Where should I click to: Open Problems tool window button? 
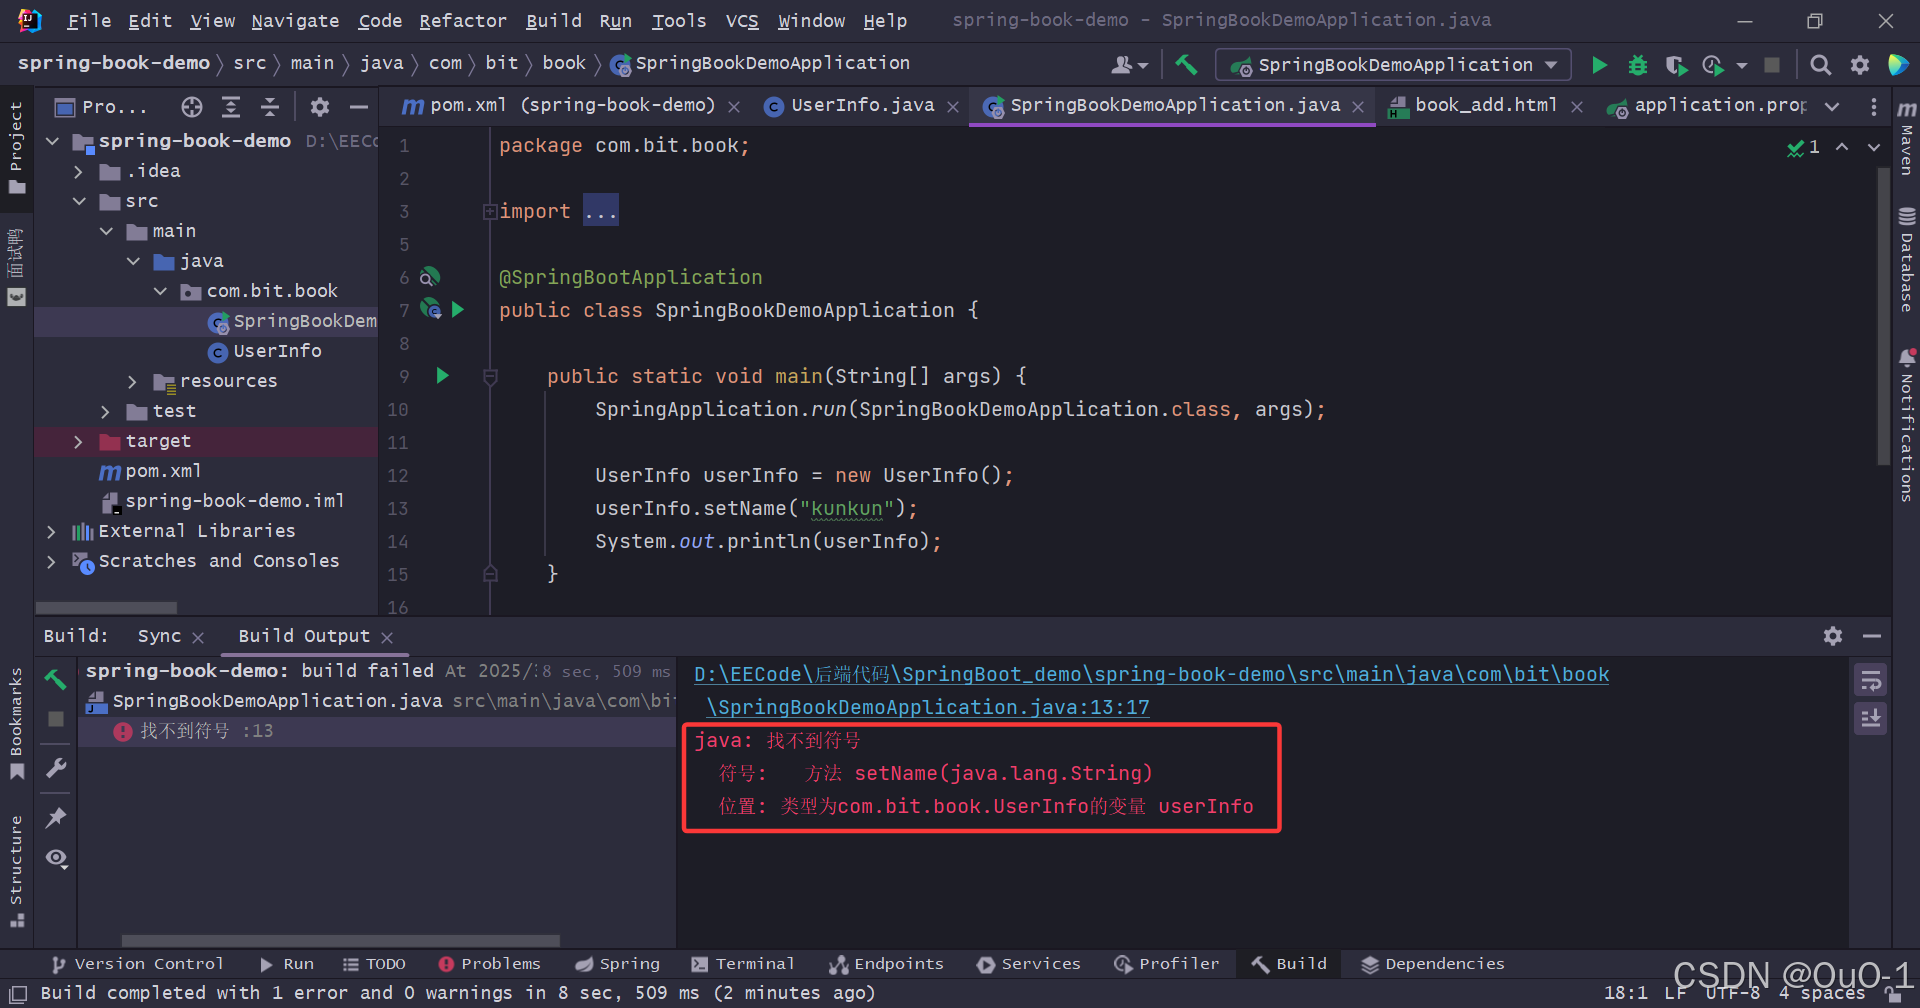(489, 964)
